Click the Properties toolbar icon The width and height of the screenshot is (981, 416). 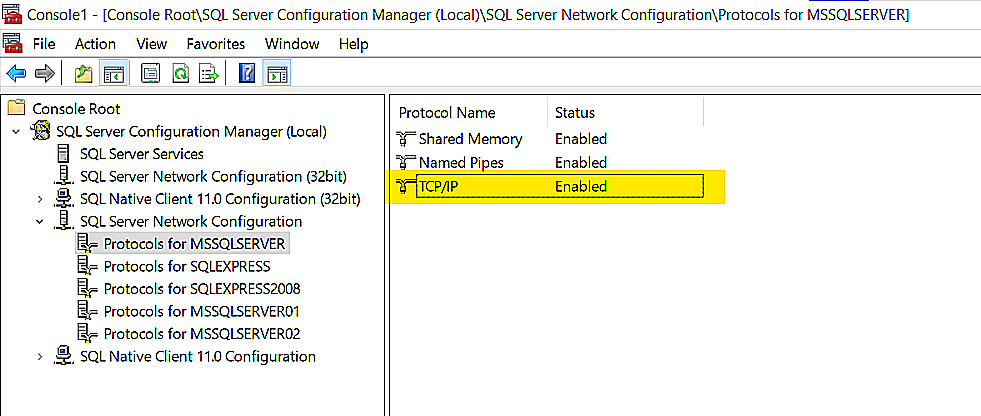pyautogui.click(x=151, y=74)
